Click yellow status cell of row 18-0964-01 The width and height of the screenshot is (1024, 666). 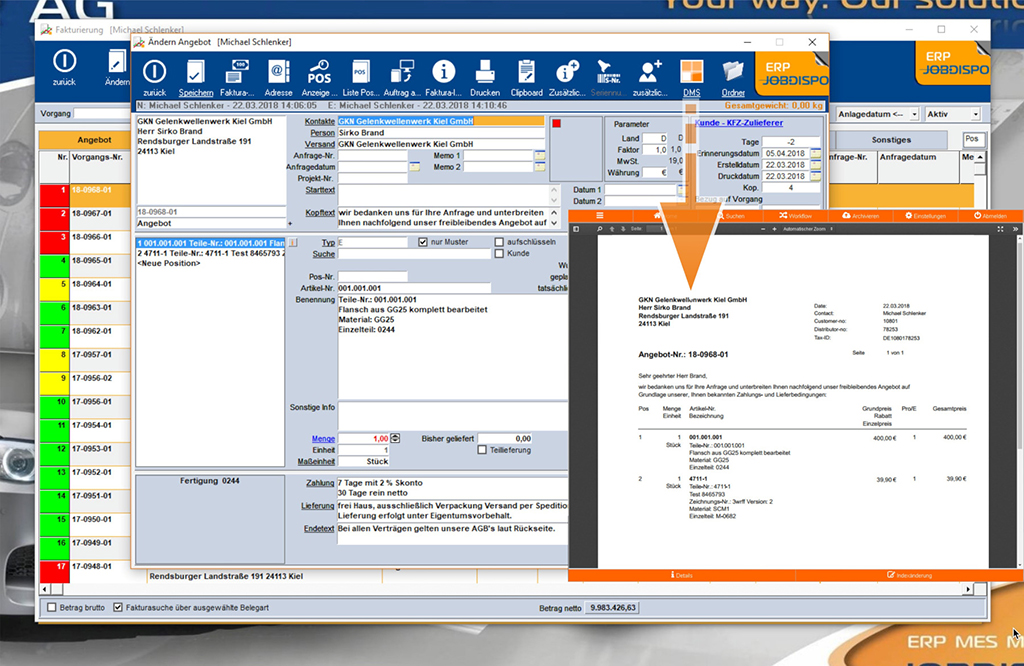(x=54, y=290)
